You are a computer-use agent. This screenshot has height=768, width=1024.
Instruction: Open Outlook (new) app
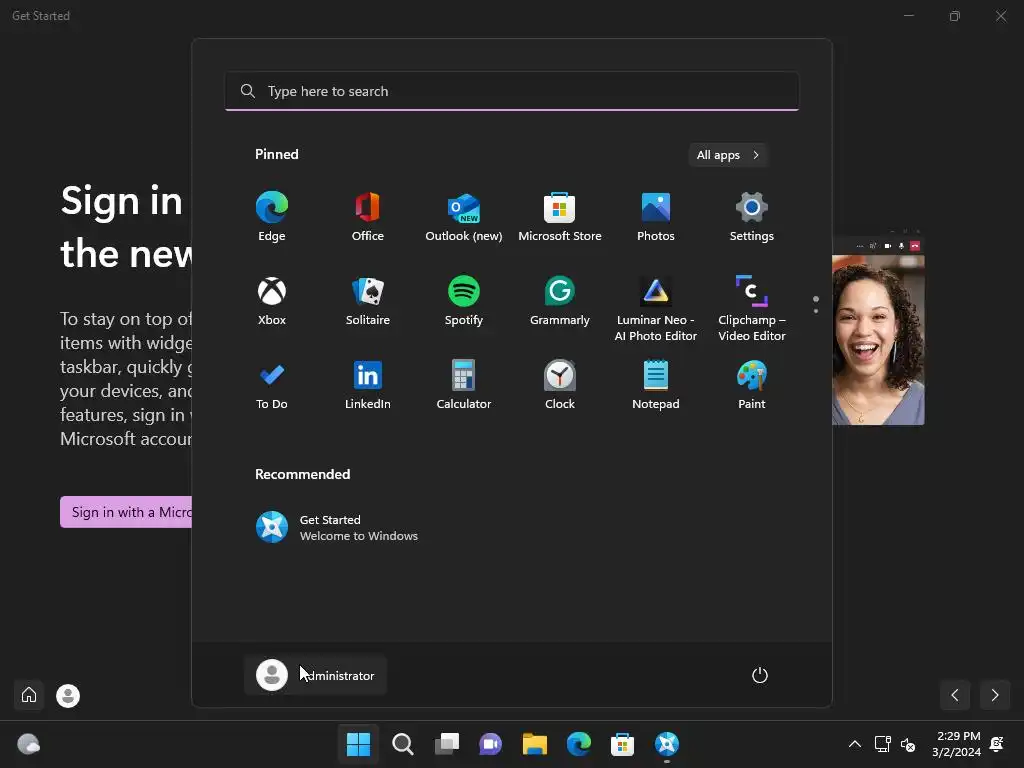(x=464, y=217)
